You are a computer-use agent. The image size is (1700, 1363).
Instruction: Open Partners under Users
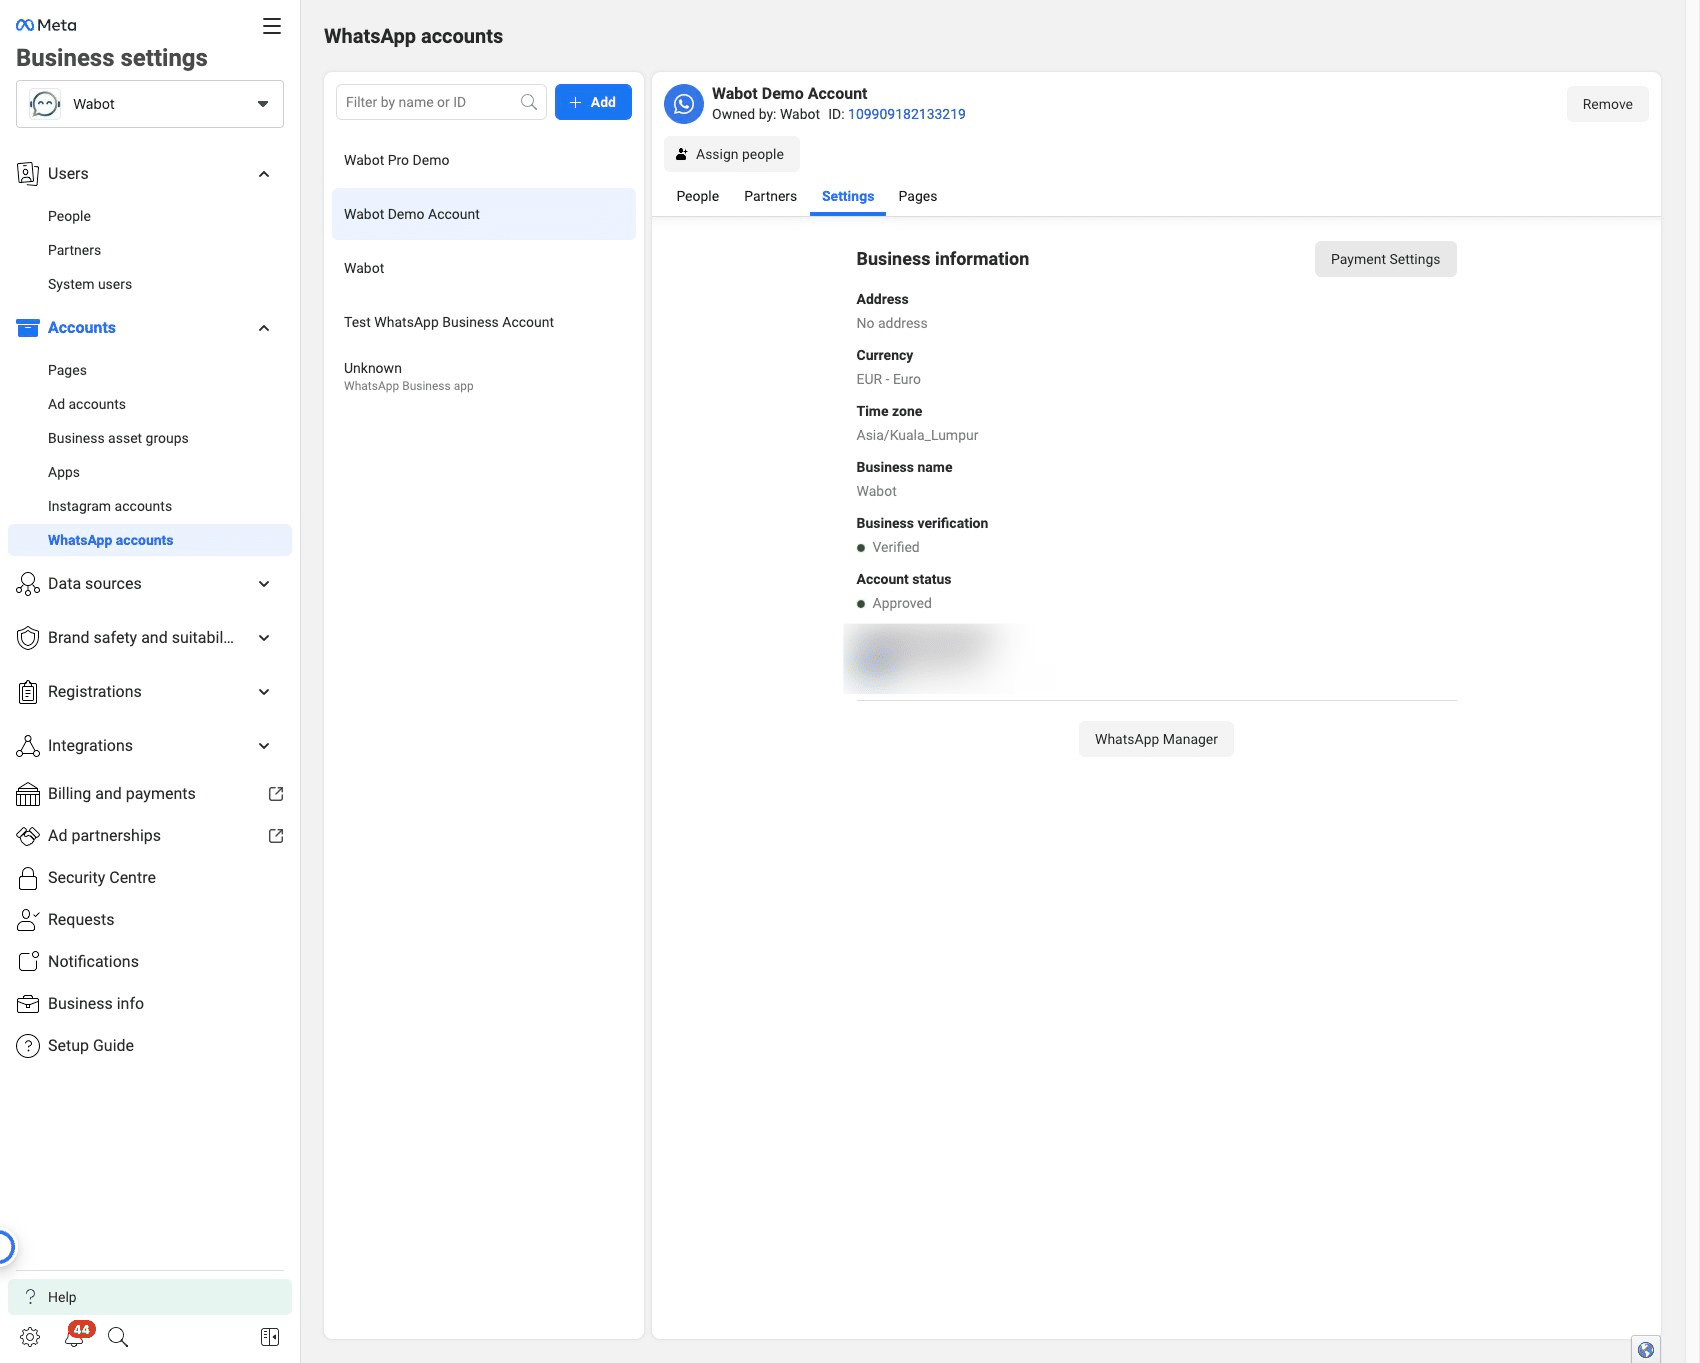pyautogui.click(x=74, y=250)
